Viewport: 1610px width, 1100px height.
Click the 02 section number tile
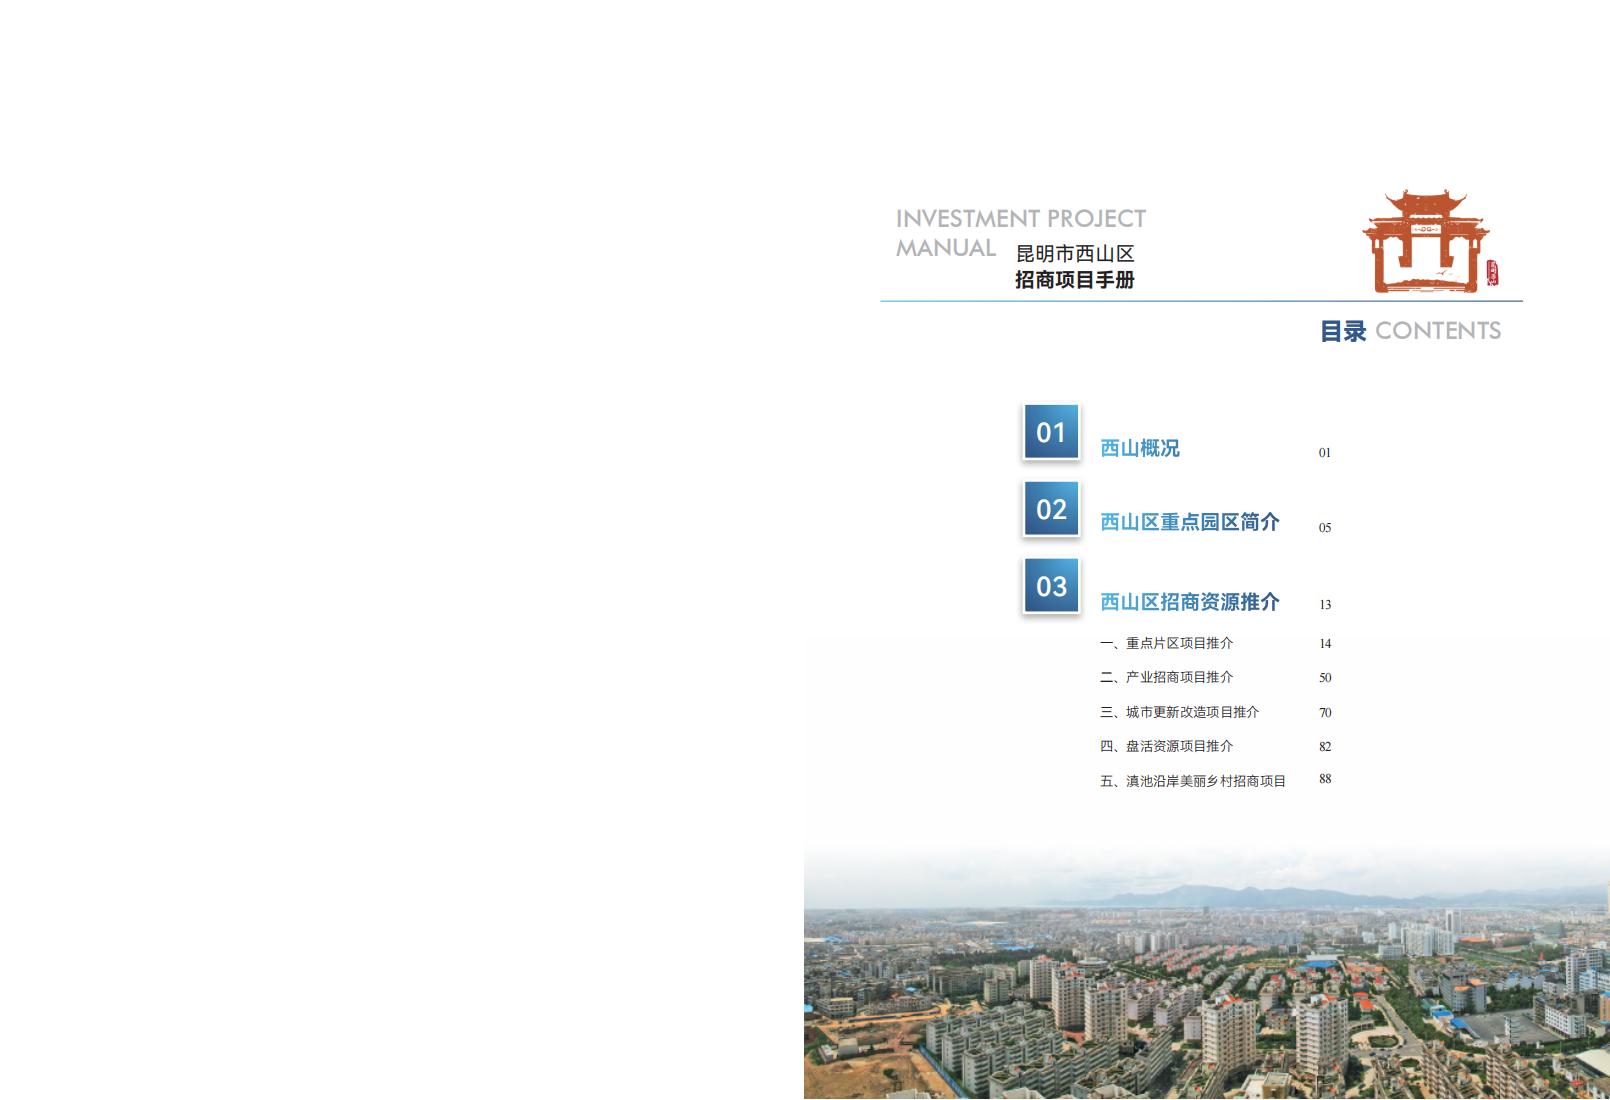coord(1051,509)
